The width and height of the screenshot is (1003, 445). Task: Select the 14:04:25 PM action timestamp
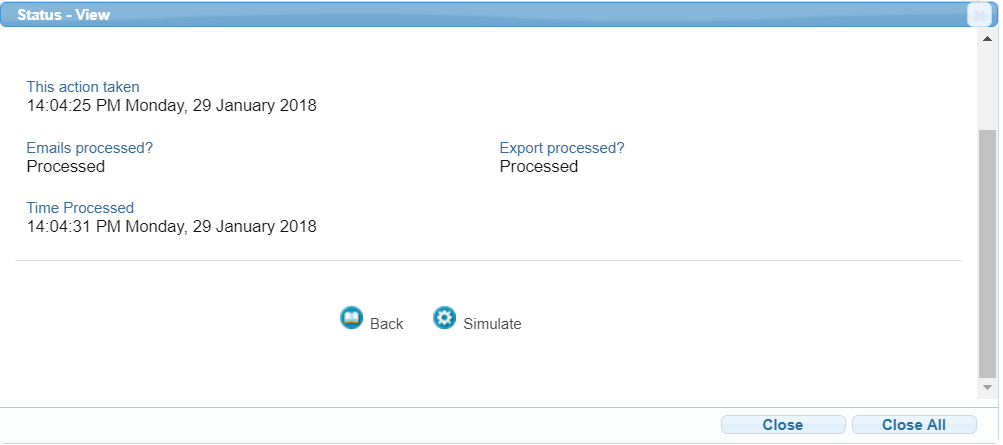point(171,105)
